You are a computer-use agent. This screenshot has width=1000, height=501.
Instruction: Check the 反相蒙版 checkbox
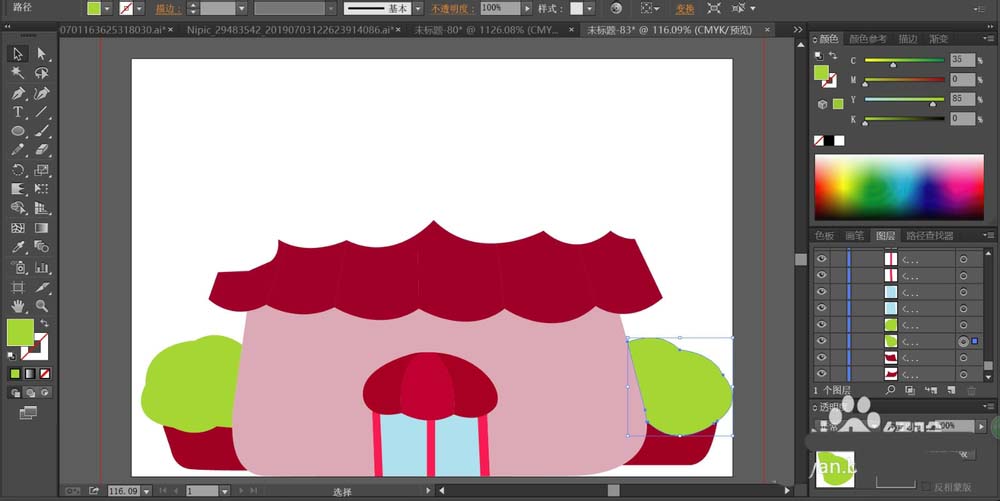pos(925,487)
